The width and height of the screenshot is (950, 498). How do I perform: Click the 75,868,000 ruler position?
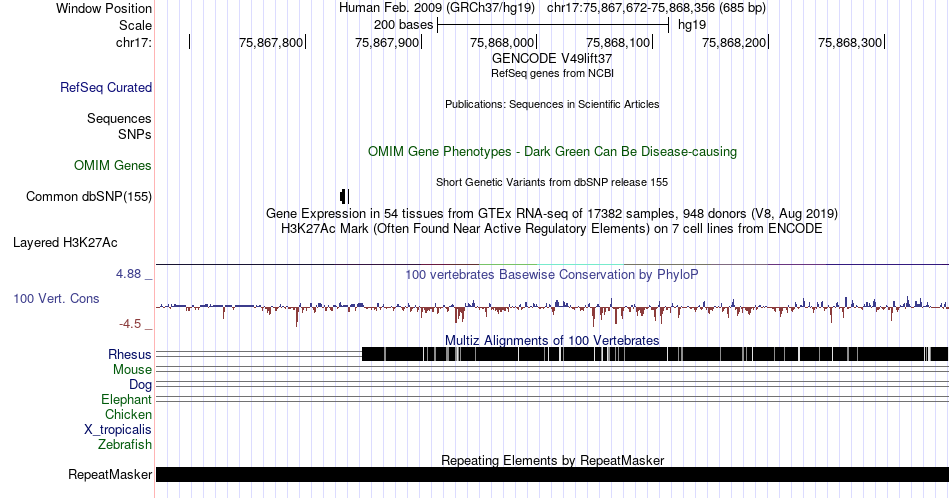(502, 42)
